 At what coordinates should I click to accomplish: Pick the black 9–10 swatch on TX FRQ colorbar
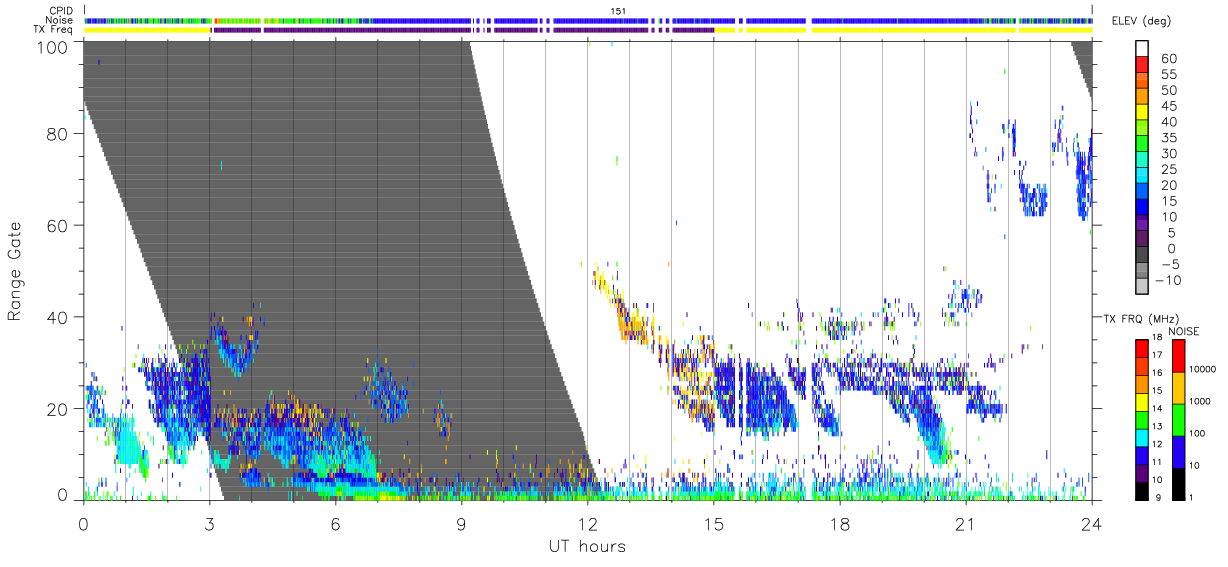tap(1143, 490)
